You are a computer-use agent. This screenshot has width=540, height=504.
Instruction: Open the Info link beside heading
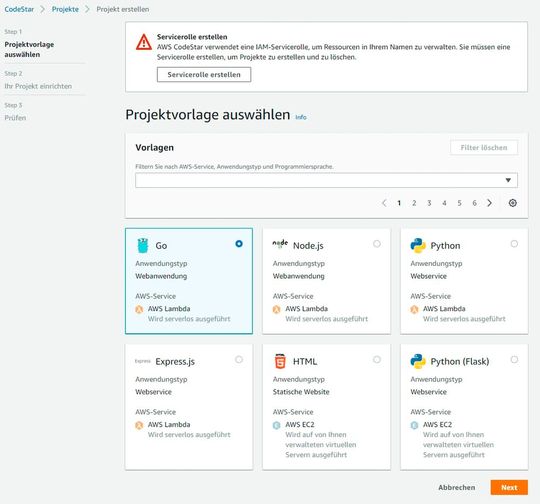[301, 117]
